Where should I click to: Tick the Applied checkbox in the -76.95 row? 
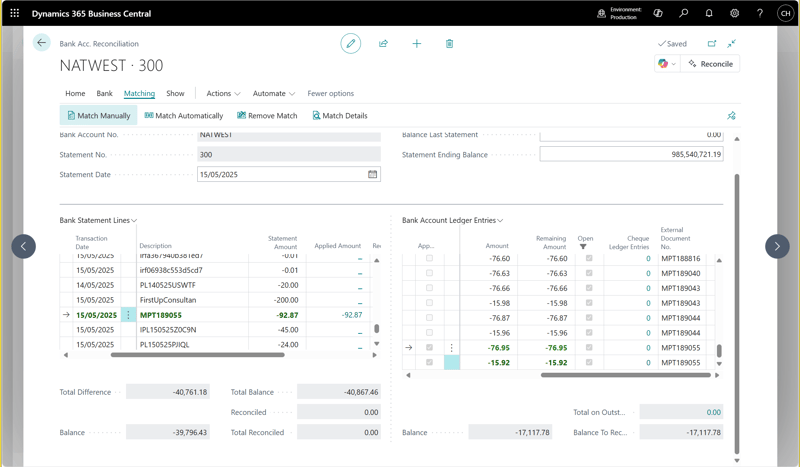point(429,348)
